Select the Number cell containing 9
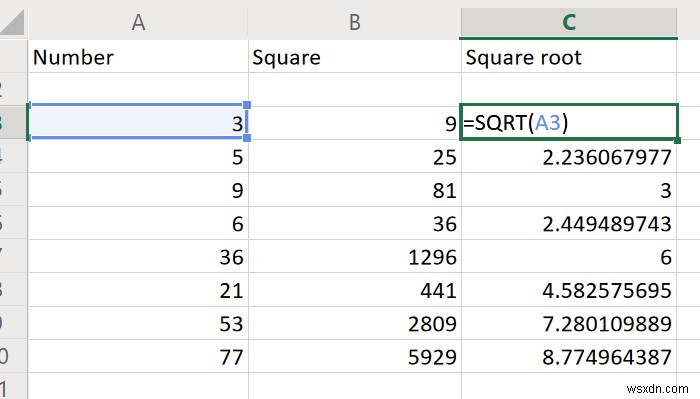This screenshot has height=399, width=700. coord(138,190)
